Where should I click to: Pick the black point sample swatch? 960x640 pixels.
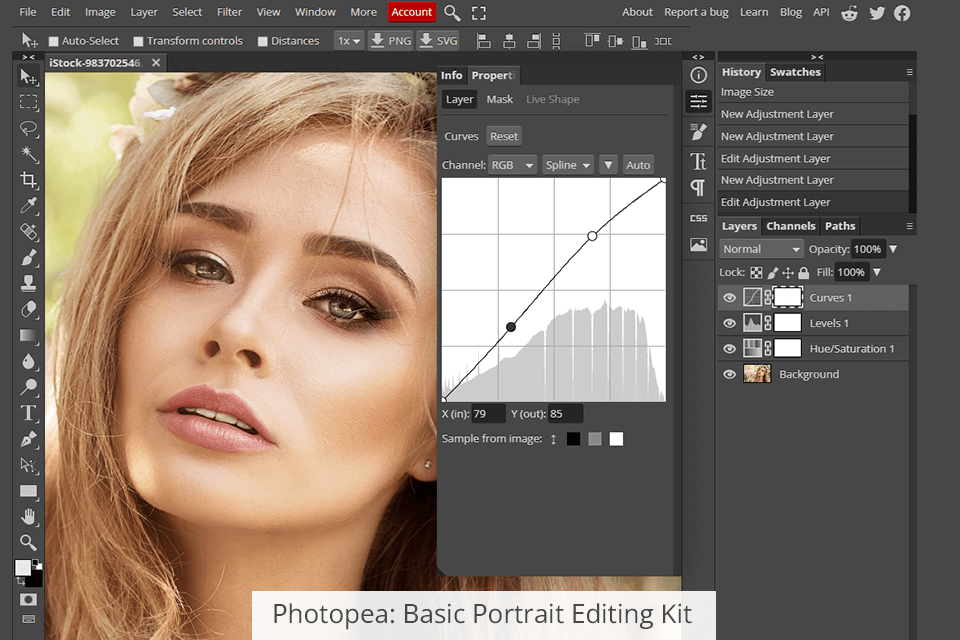click(x=573, y=439)
